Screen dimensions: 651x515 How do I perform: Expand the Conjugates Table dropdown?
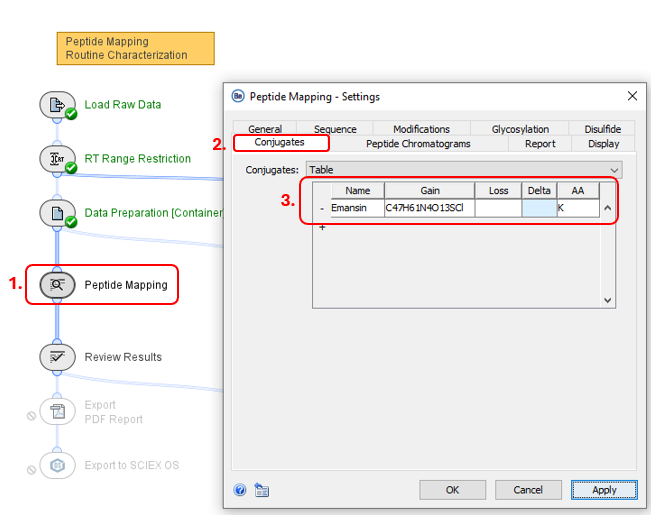click(614, 170)
